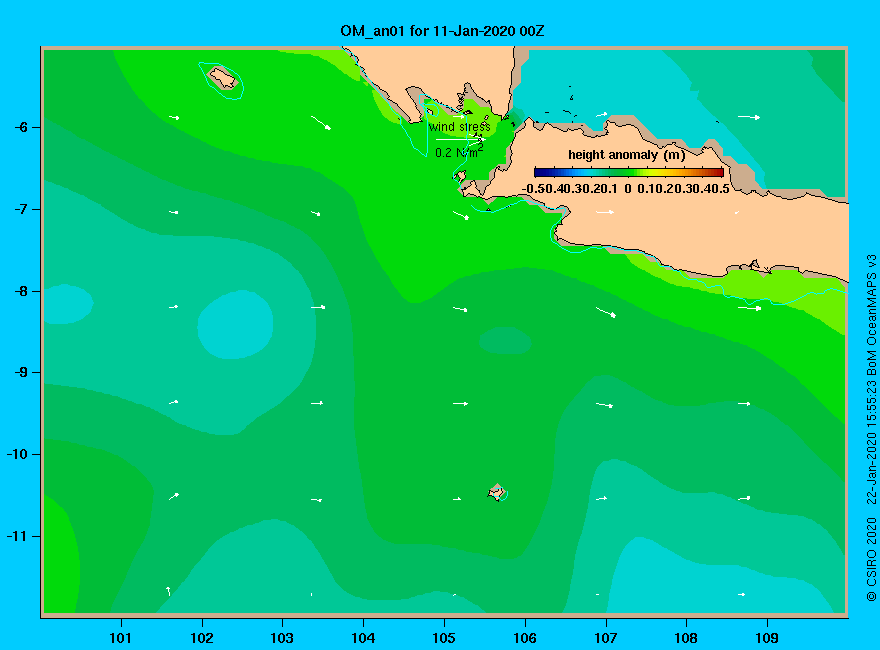Click the longitude label 104

[363, 638]
